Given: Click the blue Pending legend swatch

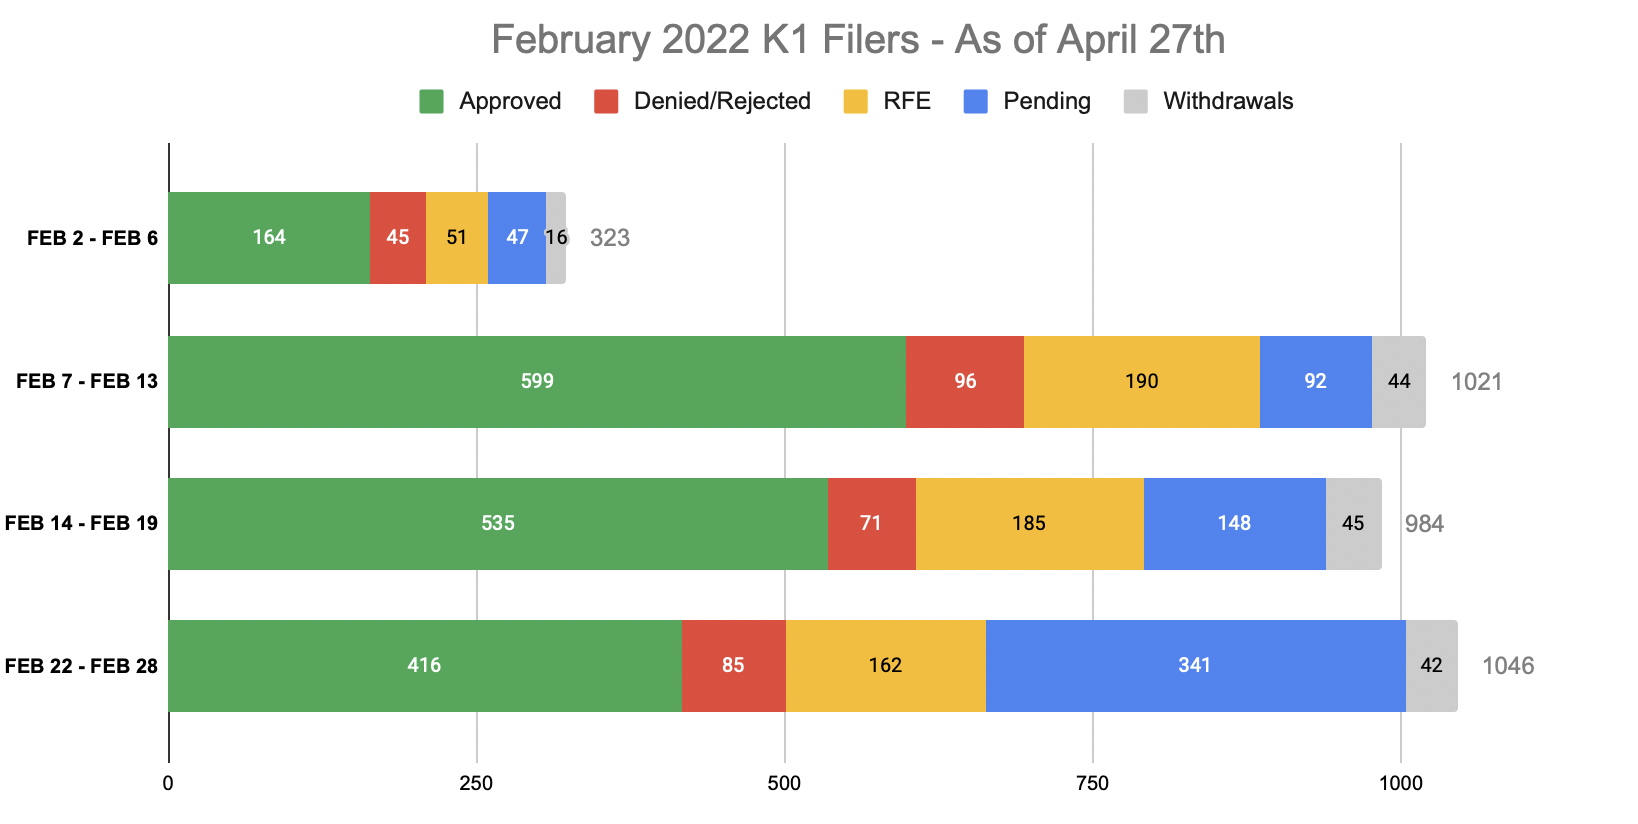Looking at the screenshot, I should (976, 101).
